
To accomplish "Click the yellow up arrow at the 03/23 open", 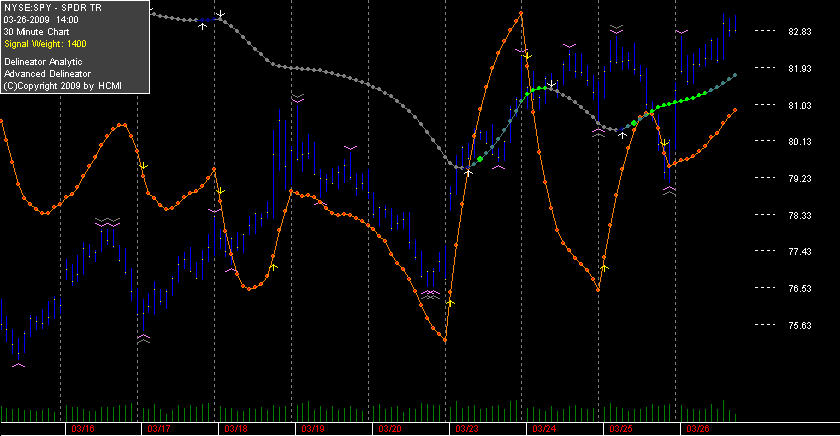I will (x=450, y=303).
